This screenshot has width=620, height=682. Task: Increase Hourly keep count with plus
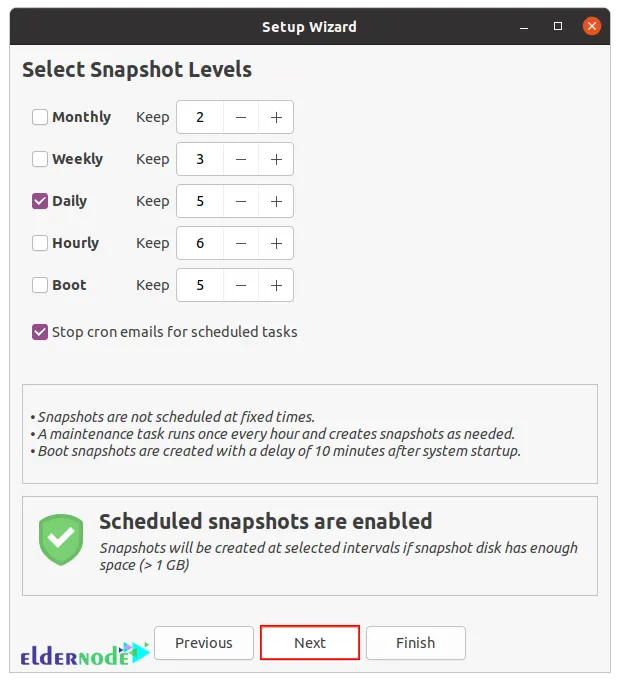click(x=276, y=243)
